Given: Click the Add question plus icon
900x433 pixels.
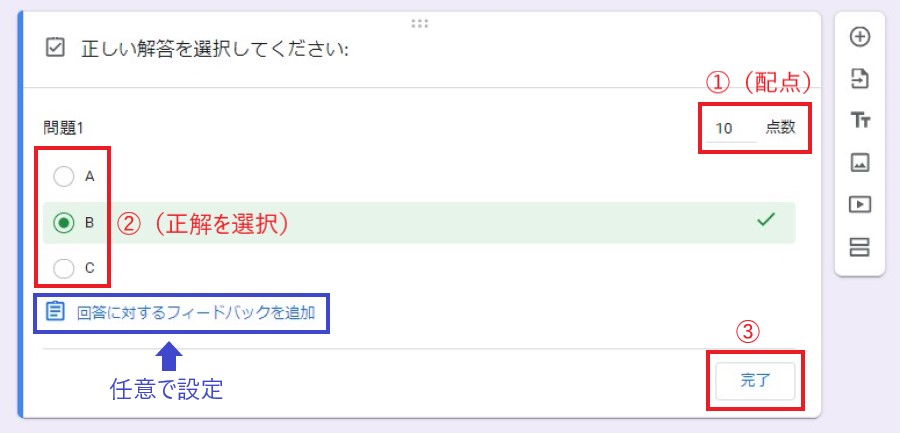Looking at the screenshot, I should pyautogui.click(x=859, y=37).
